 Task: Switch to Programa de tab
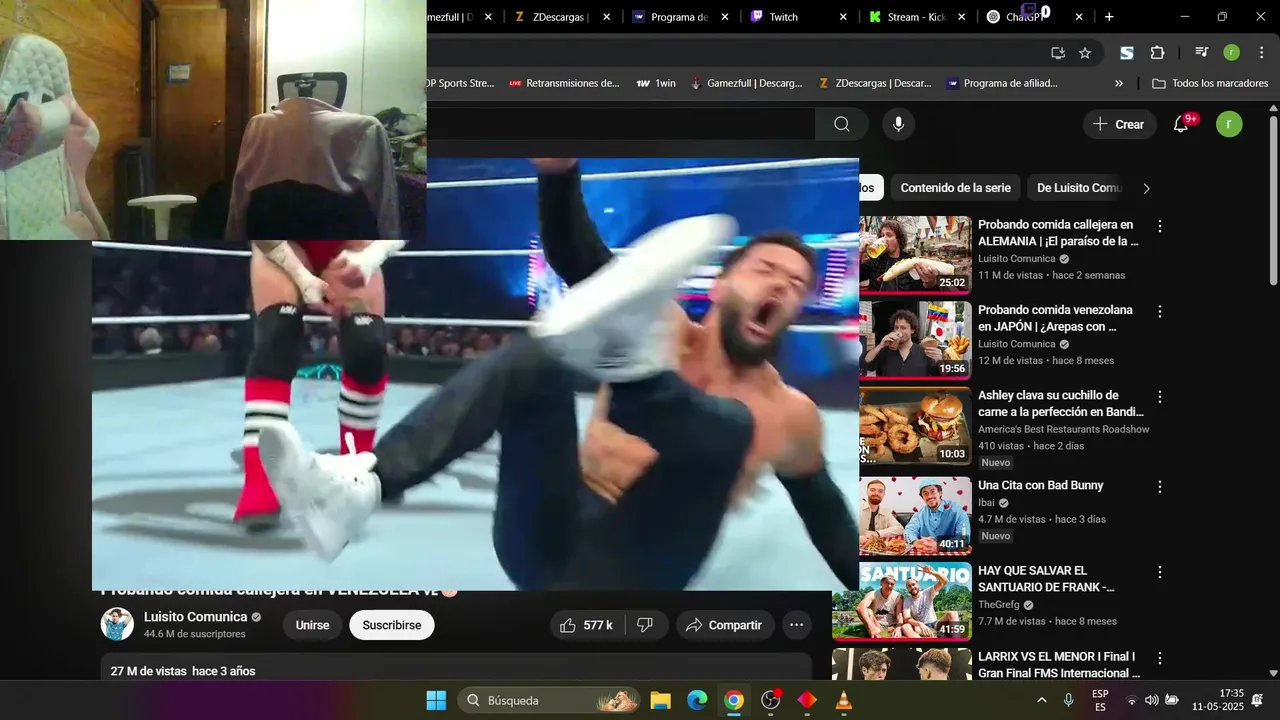678,17
